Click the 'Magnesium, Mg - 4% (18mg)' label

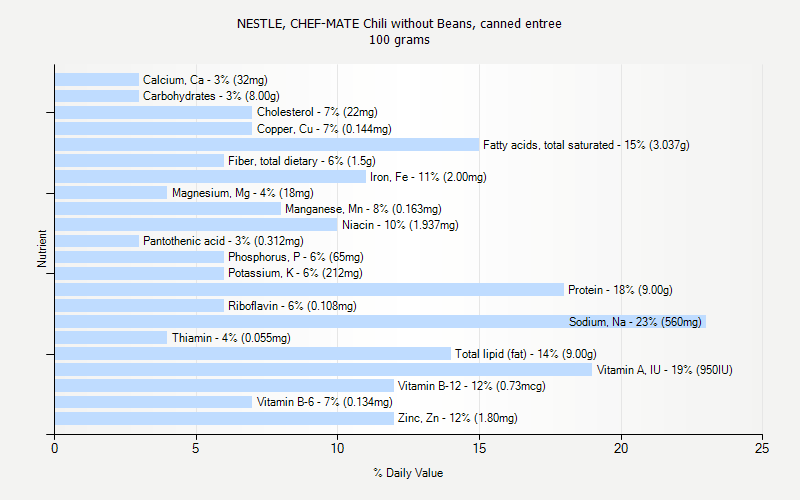[243, 193]
